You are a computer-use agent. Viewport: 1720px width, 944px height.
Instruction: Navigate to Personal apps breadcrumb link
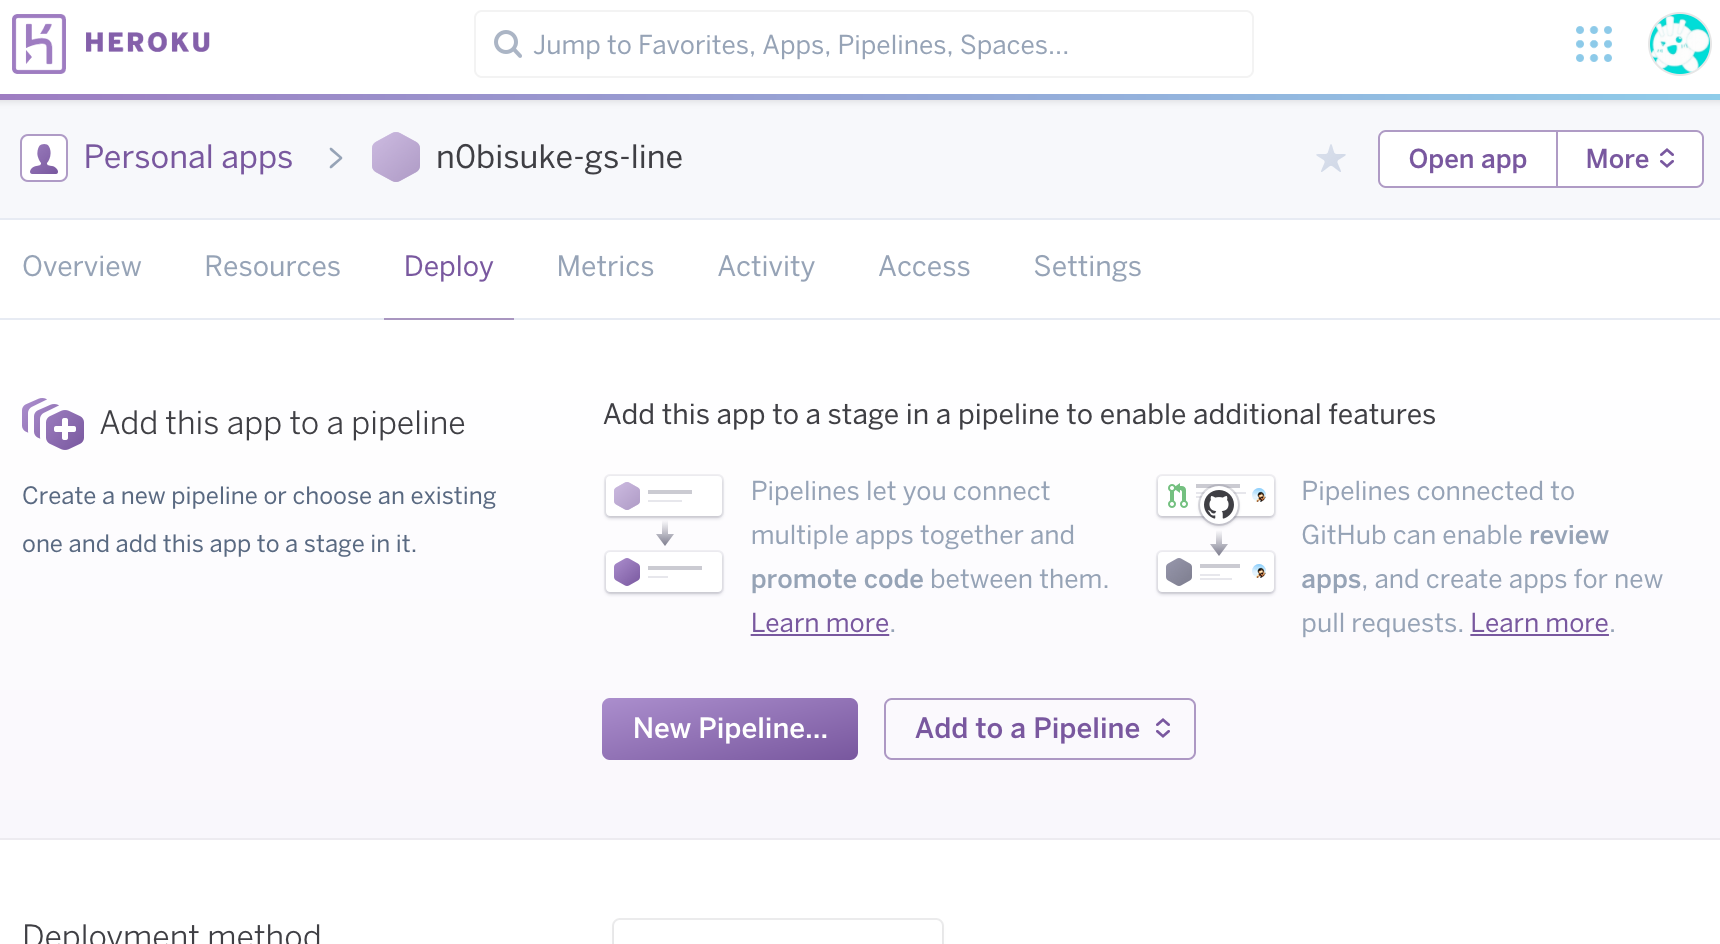[x=188, y=158]
